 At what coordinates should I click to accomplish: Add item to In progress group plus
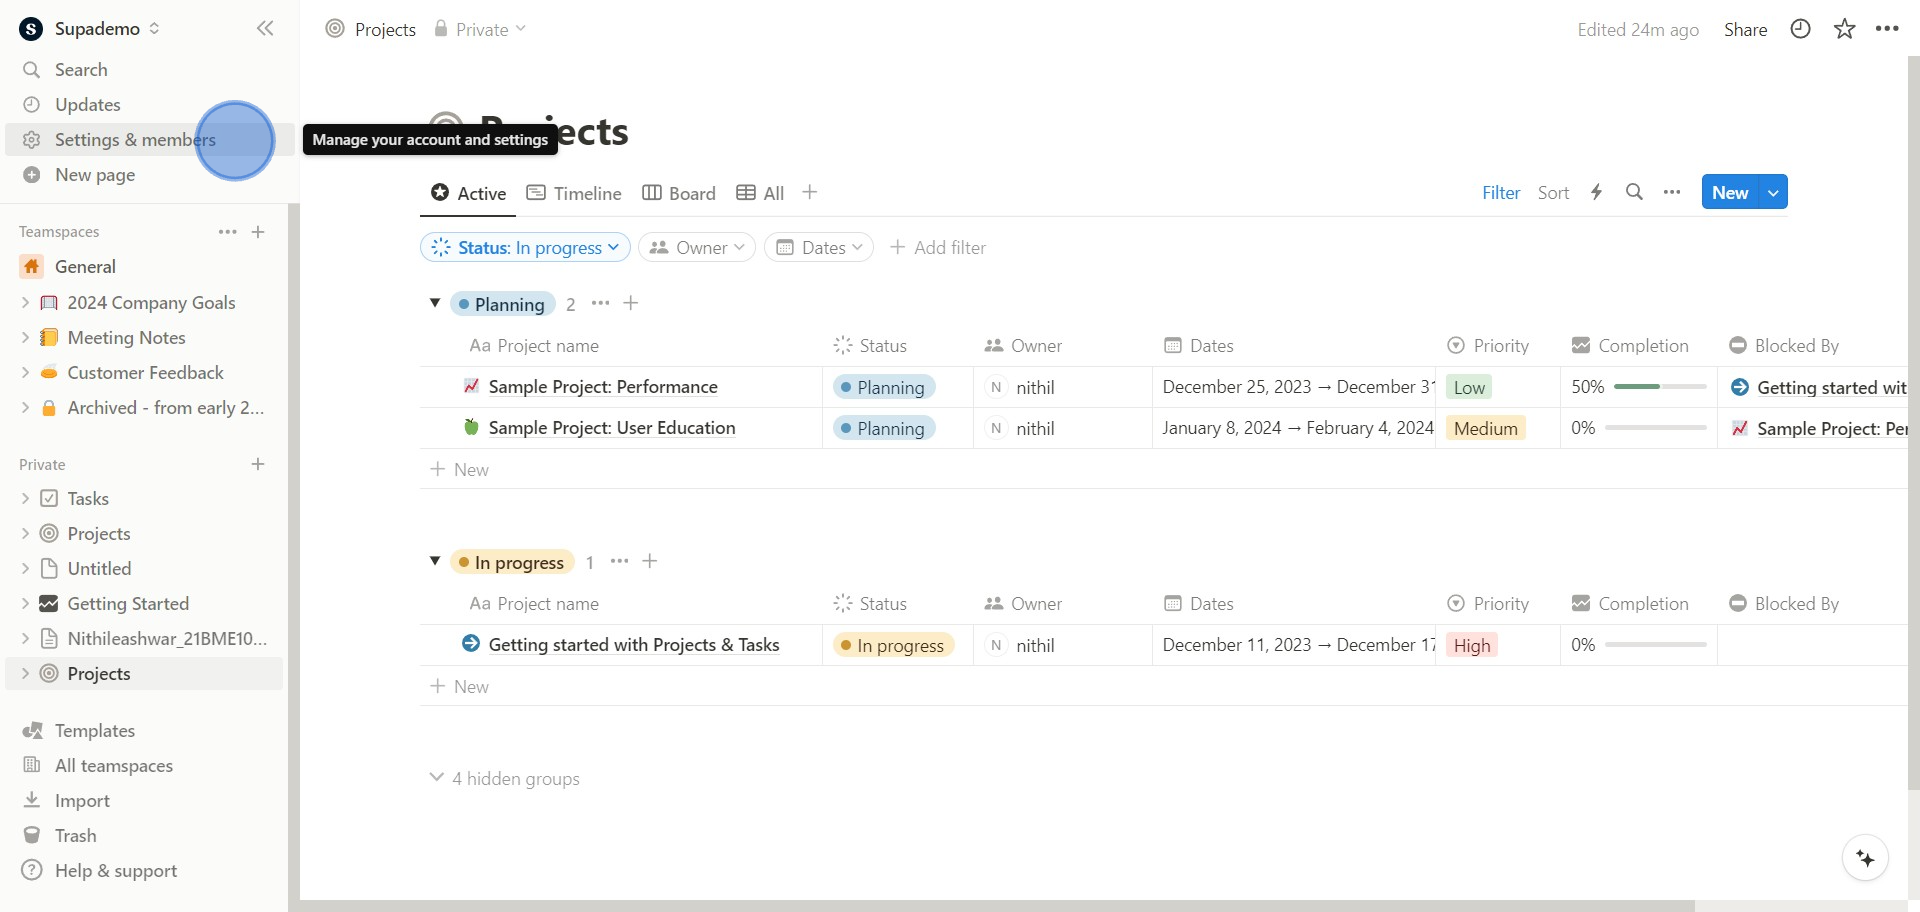point(650,561)
